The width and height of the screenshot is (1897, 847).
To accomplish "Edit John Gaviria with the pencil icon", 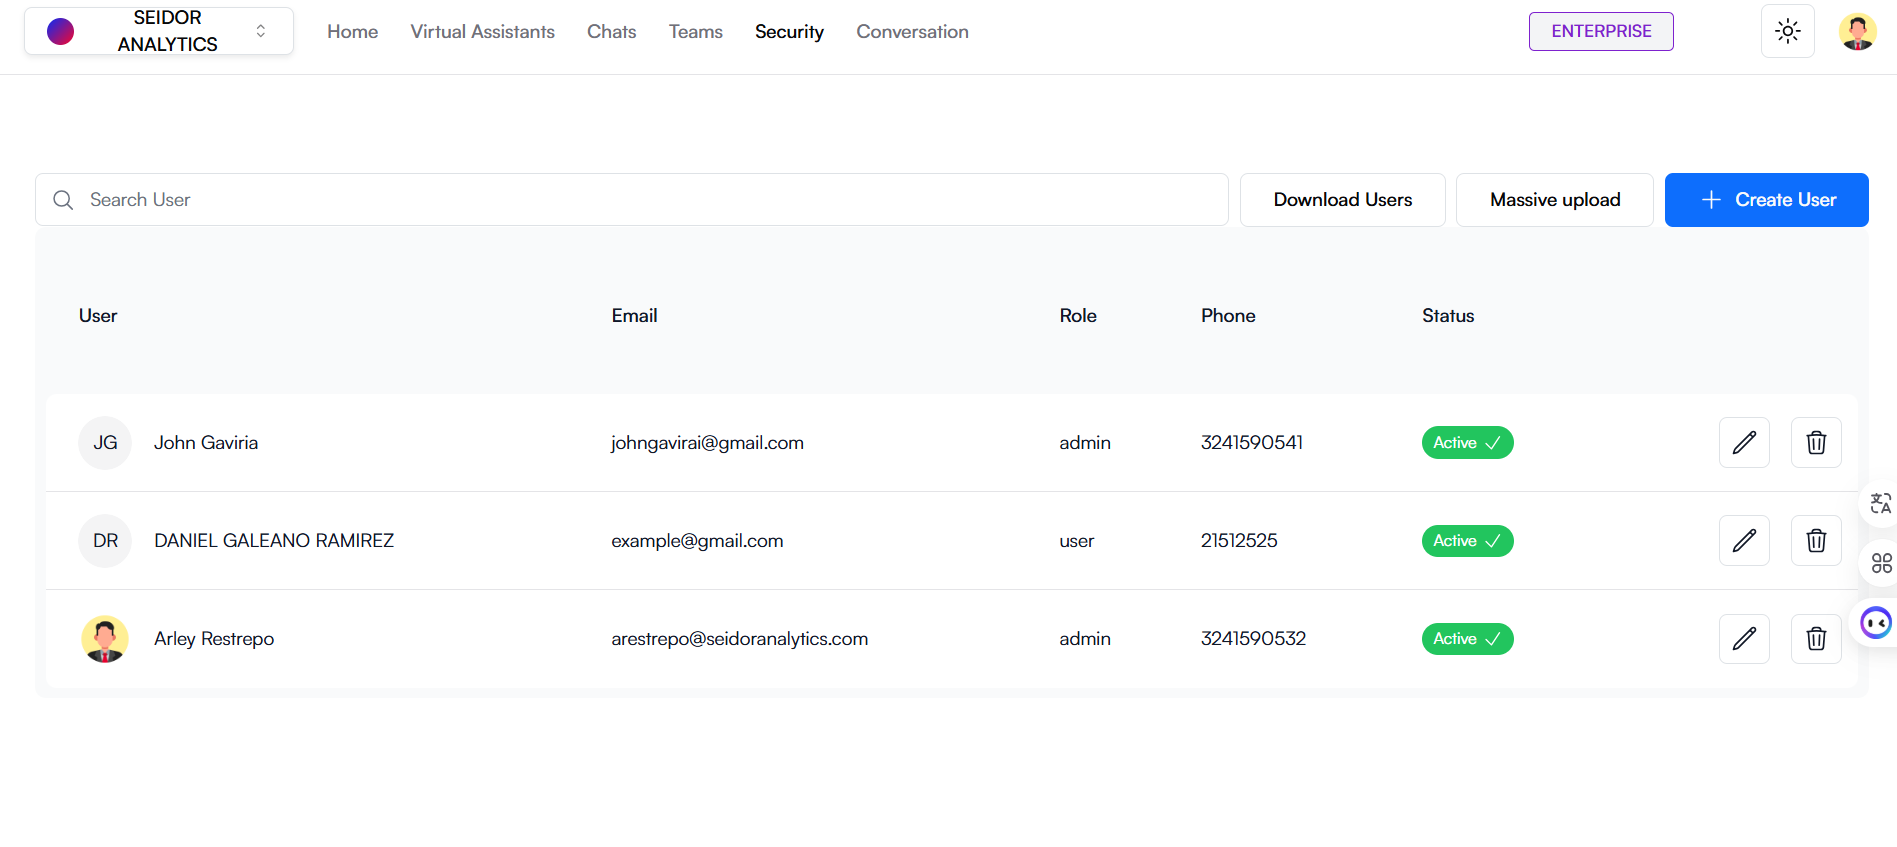I will click(x=1744, y=442).
